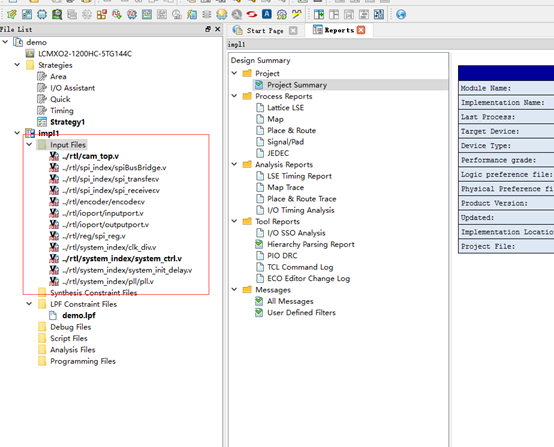
Task: Collapse the Project section in Design Summary
Action: [x=234, y=73]
